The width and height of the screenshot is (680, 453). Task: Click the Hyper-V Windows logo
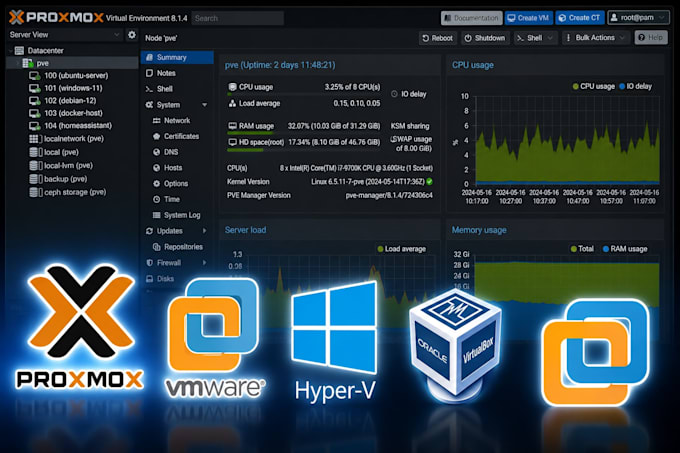tap(334, 327)
